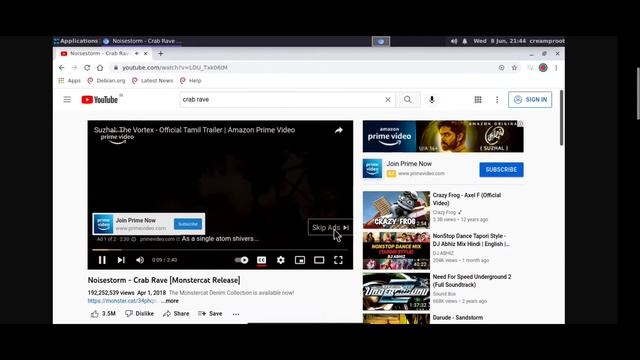
Task: Pause the video with the pause button
Action: coord(102,260)
